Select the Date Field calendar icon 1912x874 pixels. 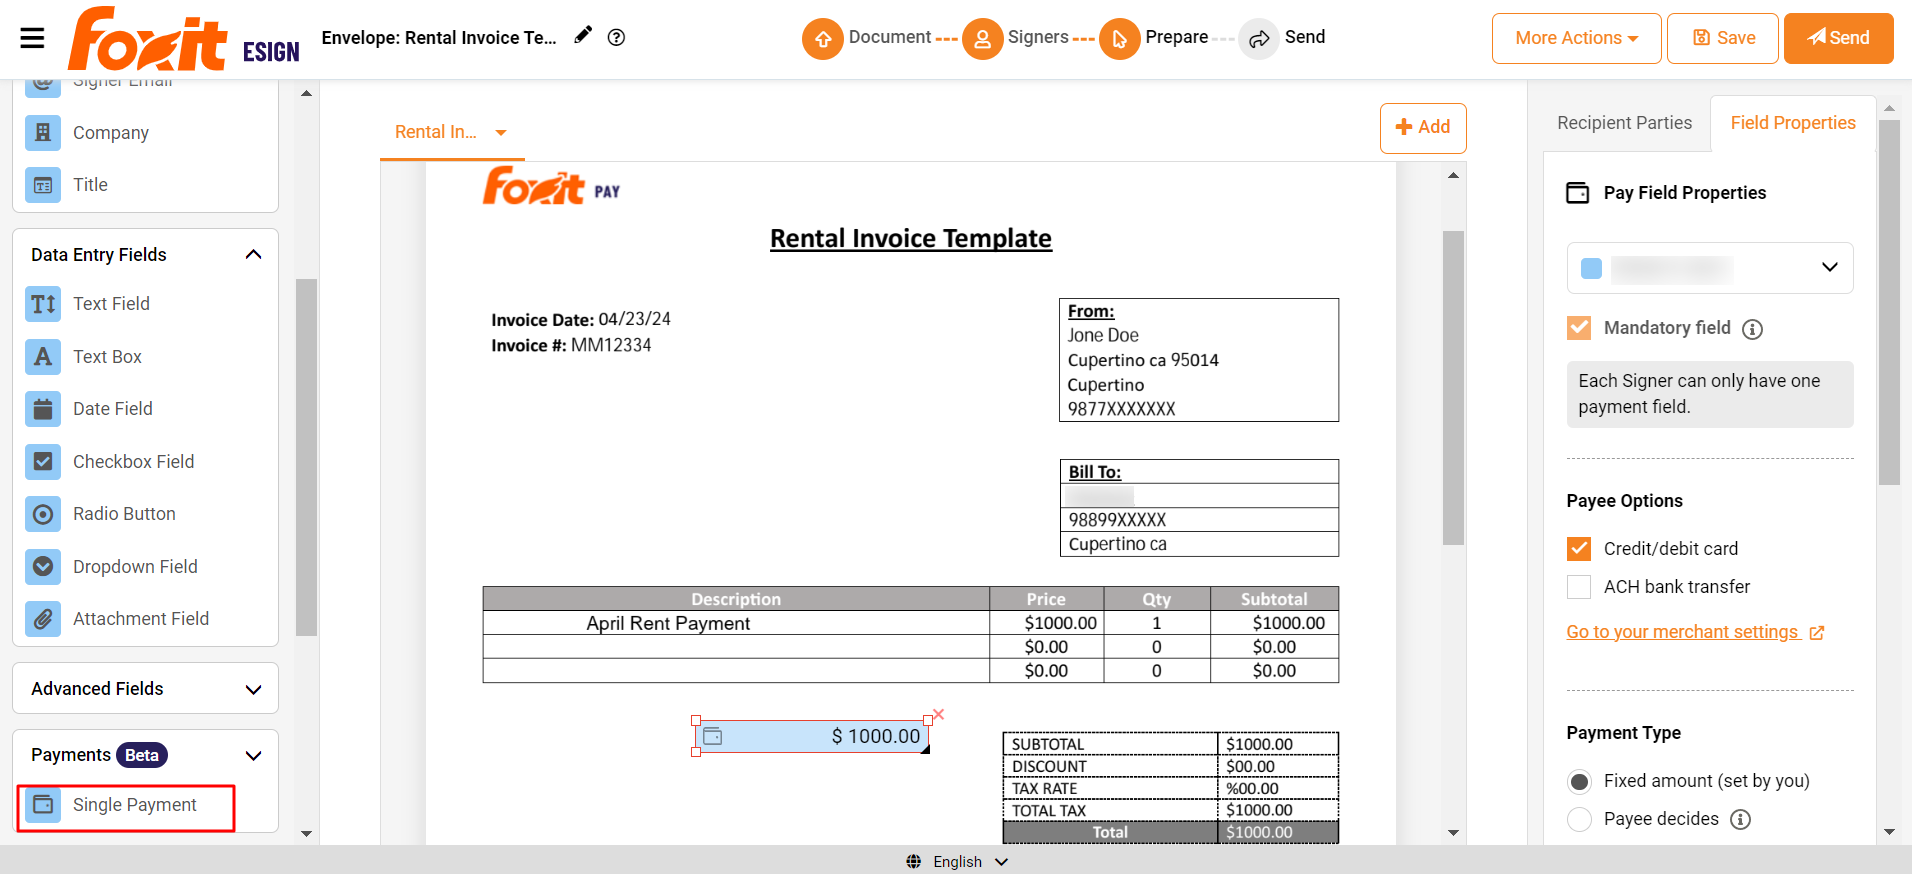[43, 409]
